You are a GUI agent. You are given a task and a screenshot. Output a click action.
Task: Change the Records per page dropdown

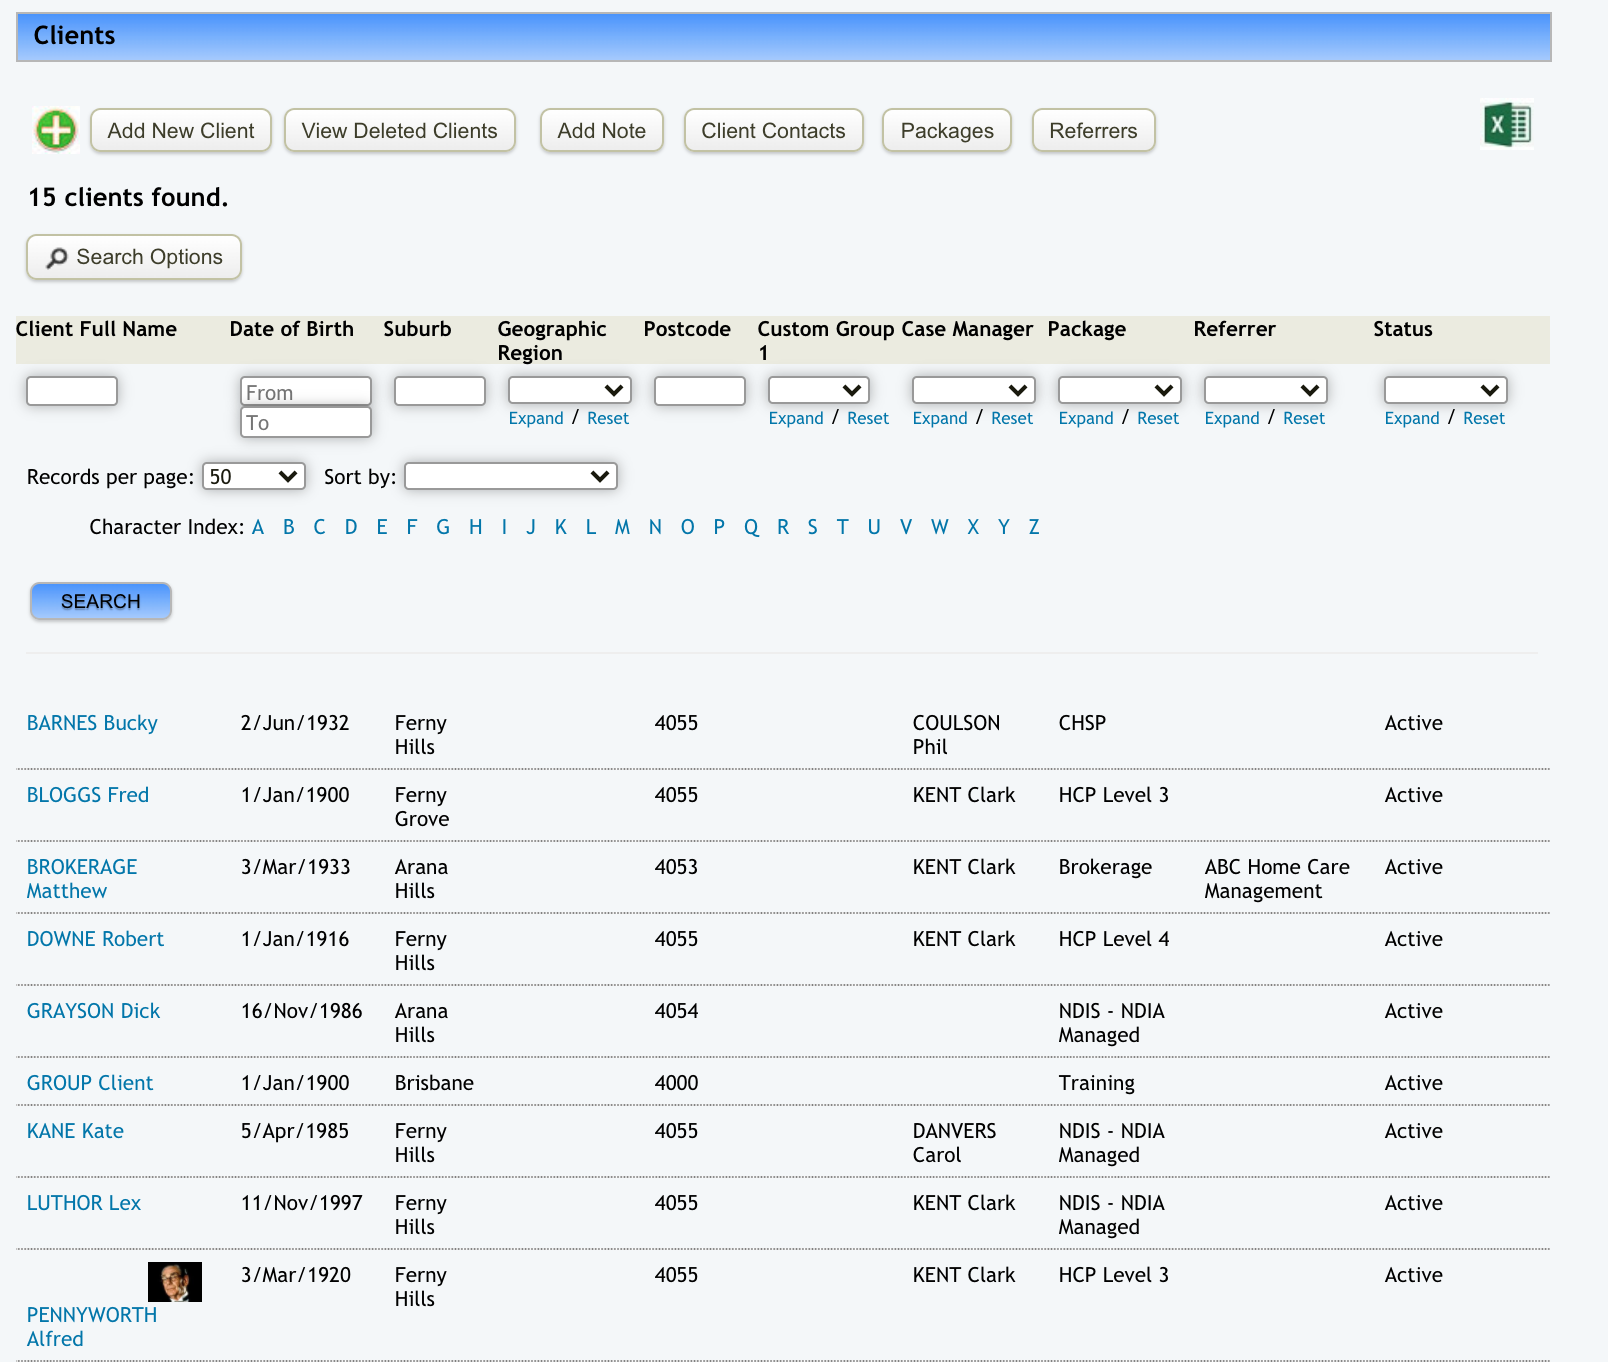[254, 476]
